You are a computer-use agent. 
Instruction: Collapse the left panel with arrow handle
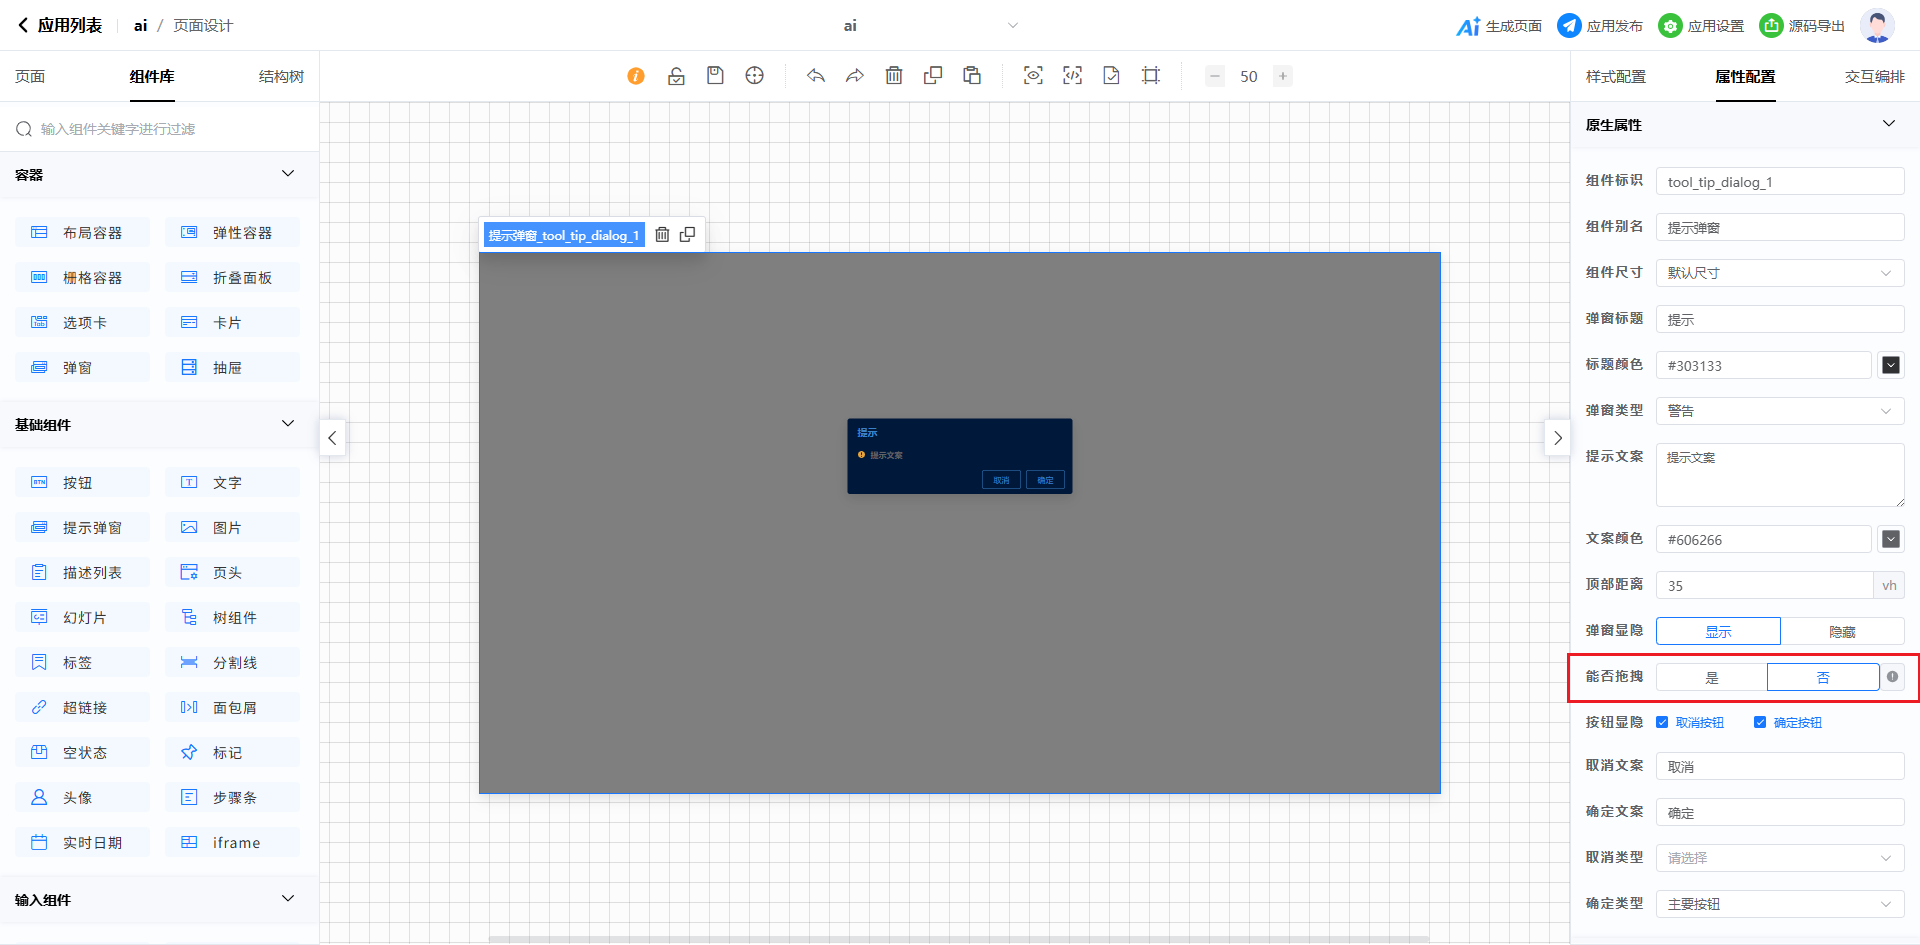(x=332, y=438)
